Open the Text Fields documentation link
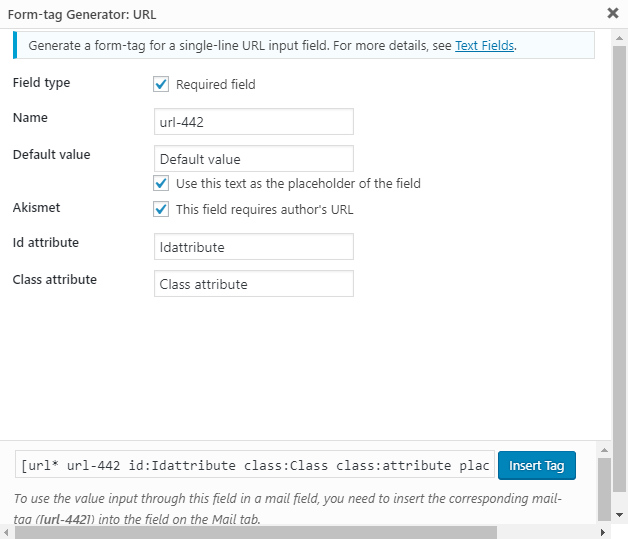Viewport: 628px width, 539px height. pos(485,45)
